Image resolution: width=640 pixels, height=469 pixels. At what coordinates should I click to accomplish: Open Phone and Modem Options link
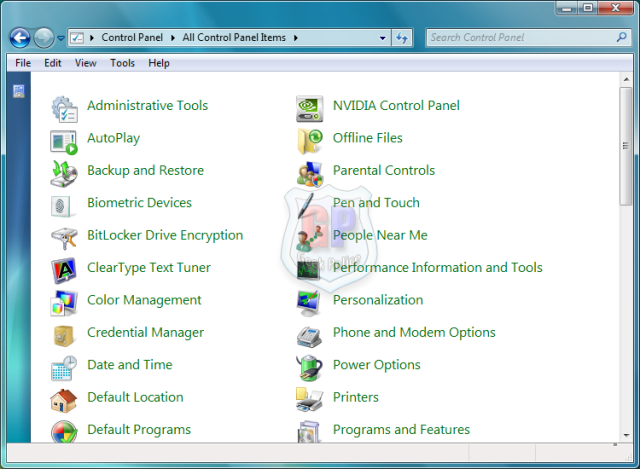[414, 332]
